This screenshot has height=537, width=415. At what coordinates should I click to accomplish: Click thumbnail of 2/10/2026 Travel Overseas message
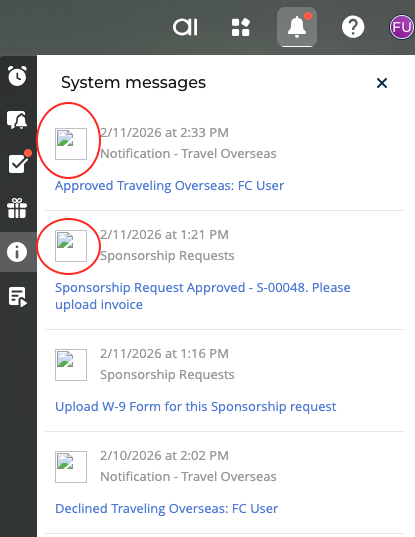point(71,467)
